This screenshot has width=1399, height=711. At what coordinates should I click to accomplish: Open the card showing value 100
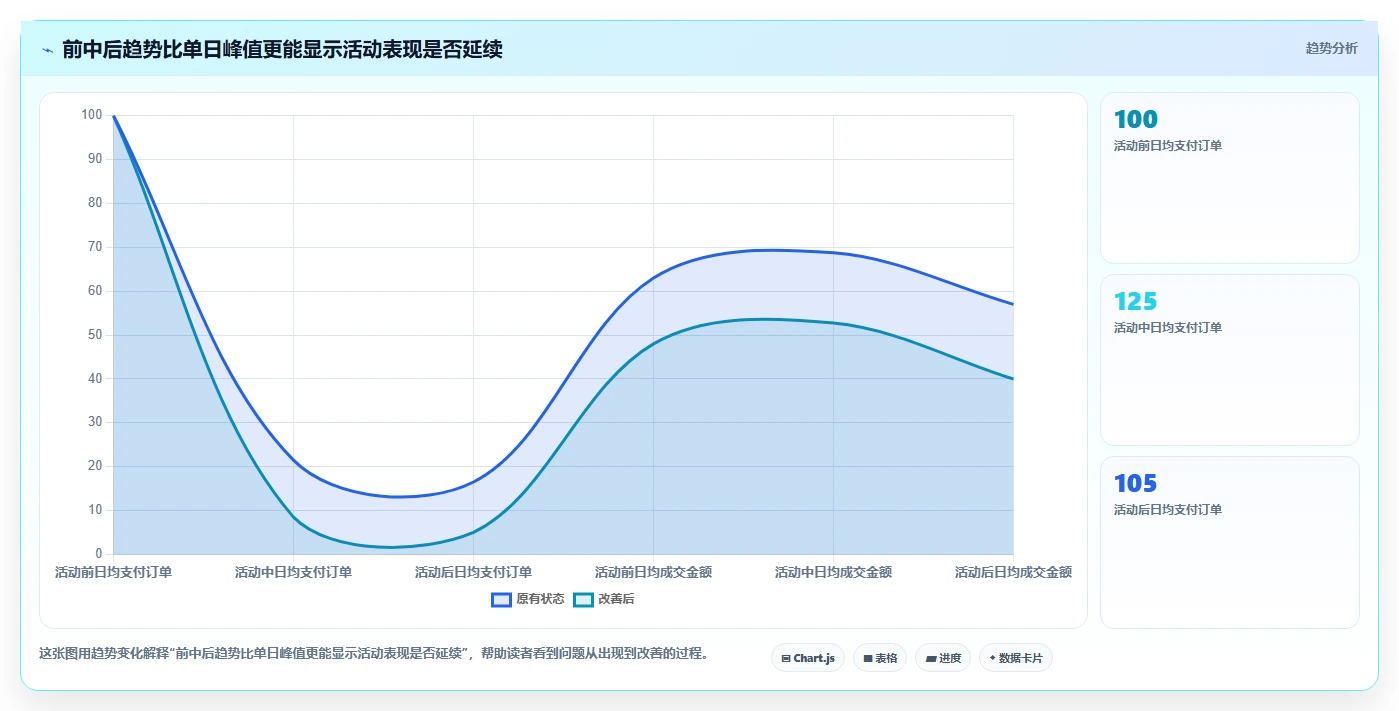click(1230, 178)
